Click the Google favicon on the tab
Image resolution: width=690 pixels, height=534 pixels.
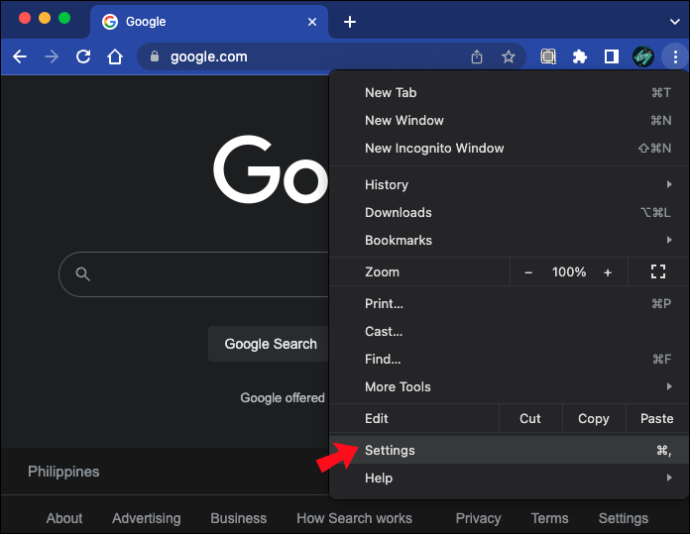click(x=110, y=22)
